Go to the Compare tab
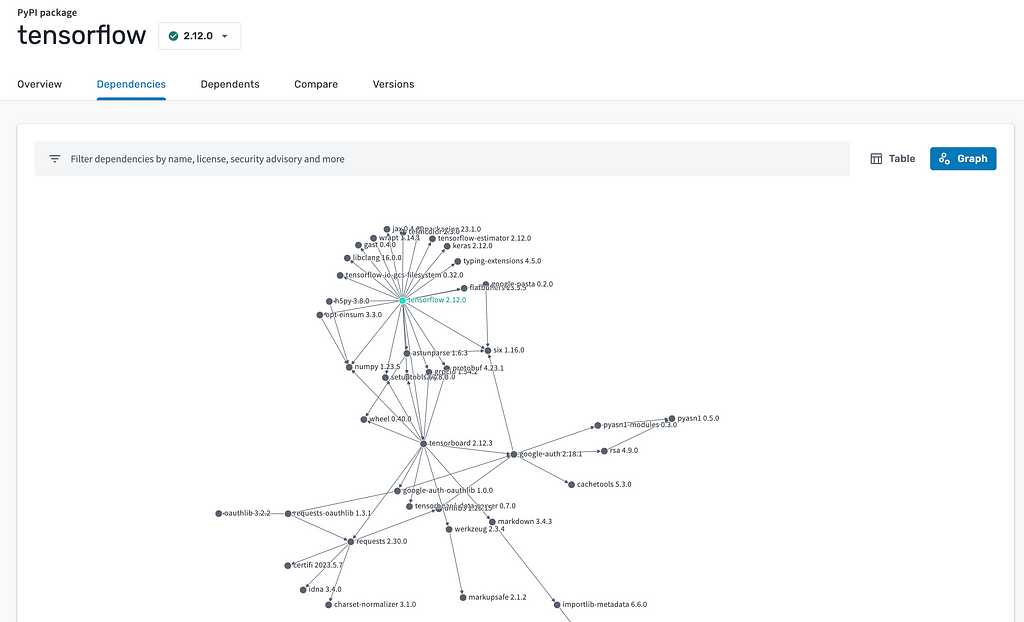Image resolution: width=1024 pixels, height=622 pixels. click(316, 84)
